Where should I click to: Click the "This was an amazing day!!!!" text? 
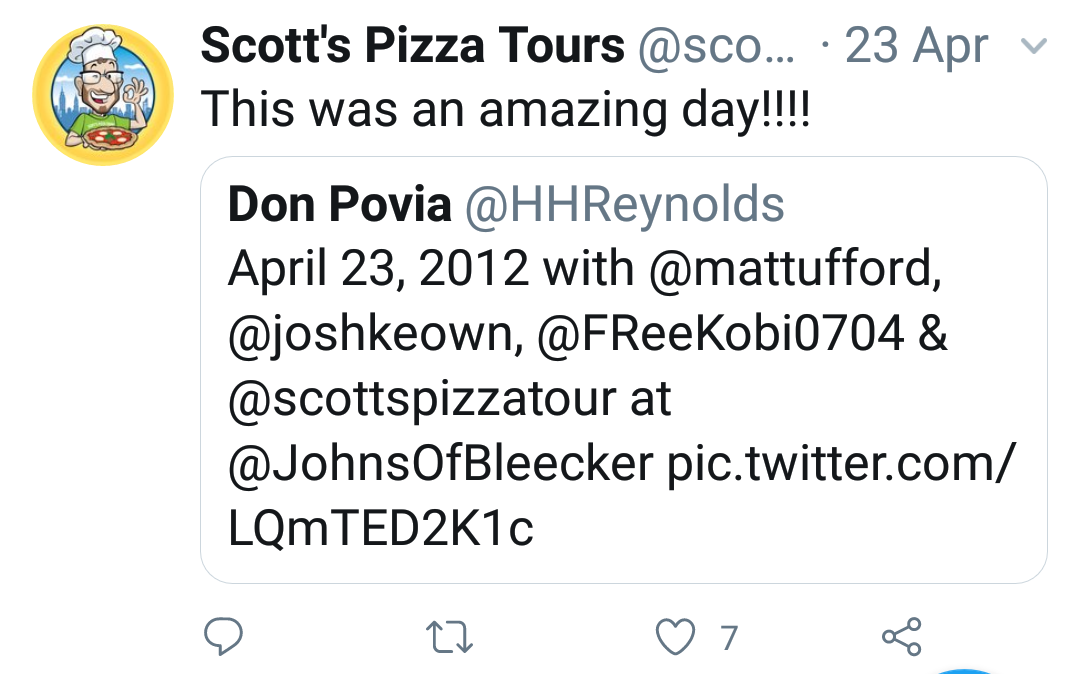pos(505,108)
